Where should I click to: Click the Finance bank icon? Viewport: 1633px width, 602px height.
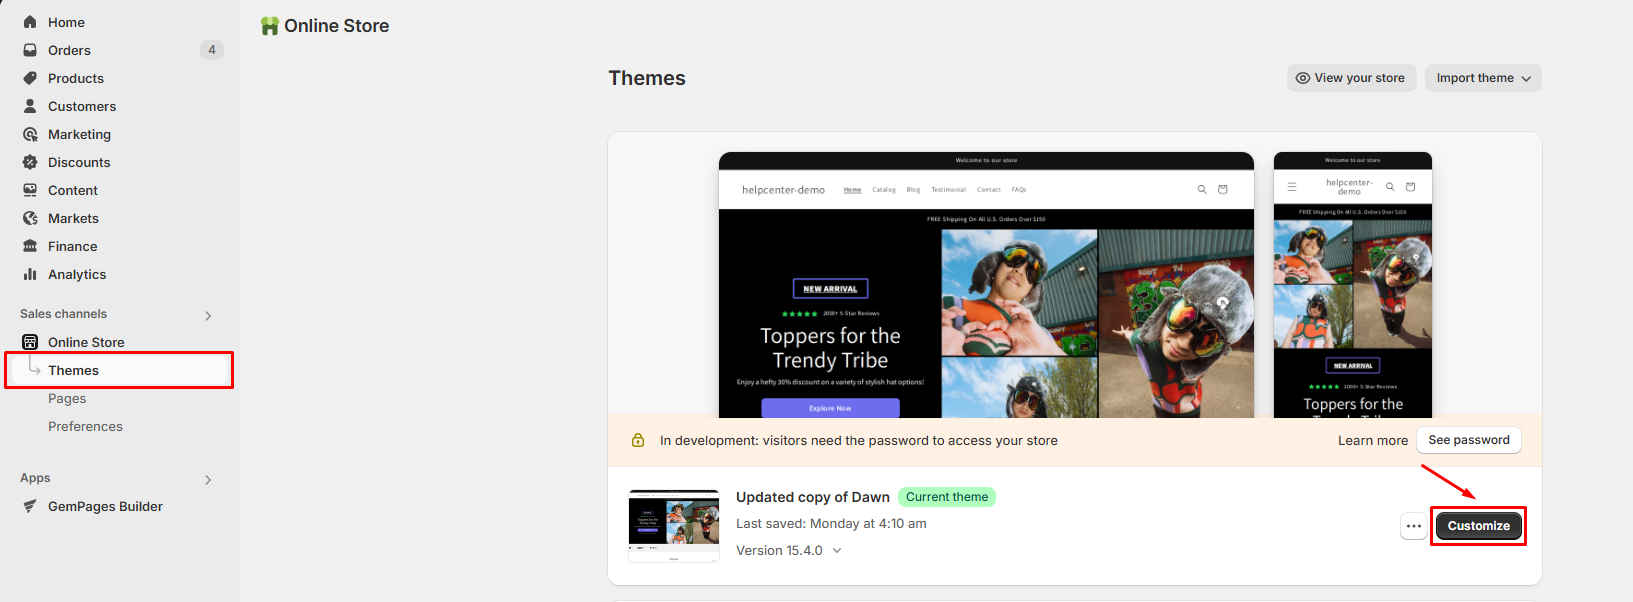30,246
